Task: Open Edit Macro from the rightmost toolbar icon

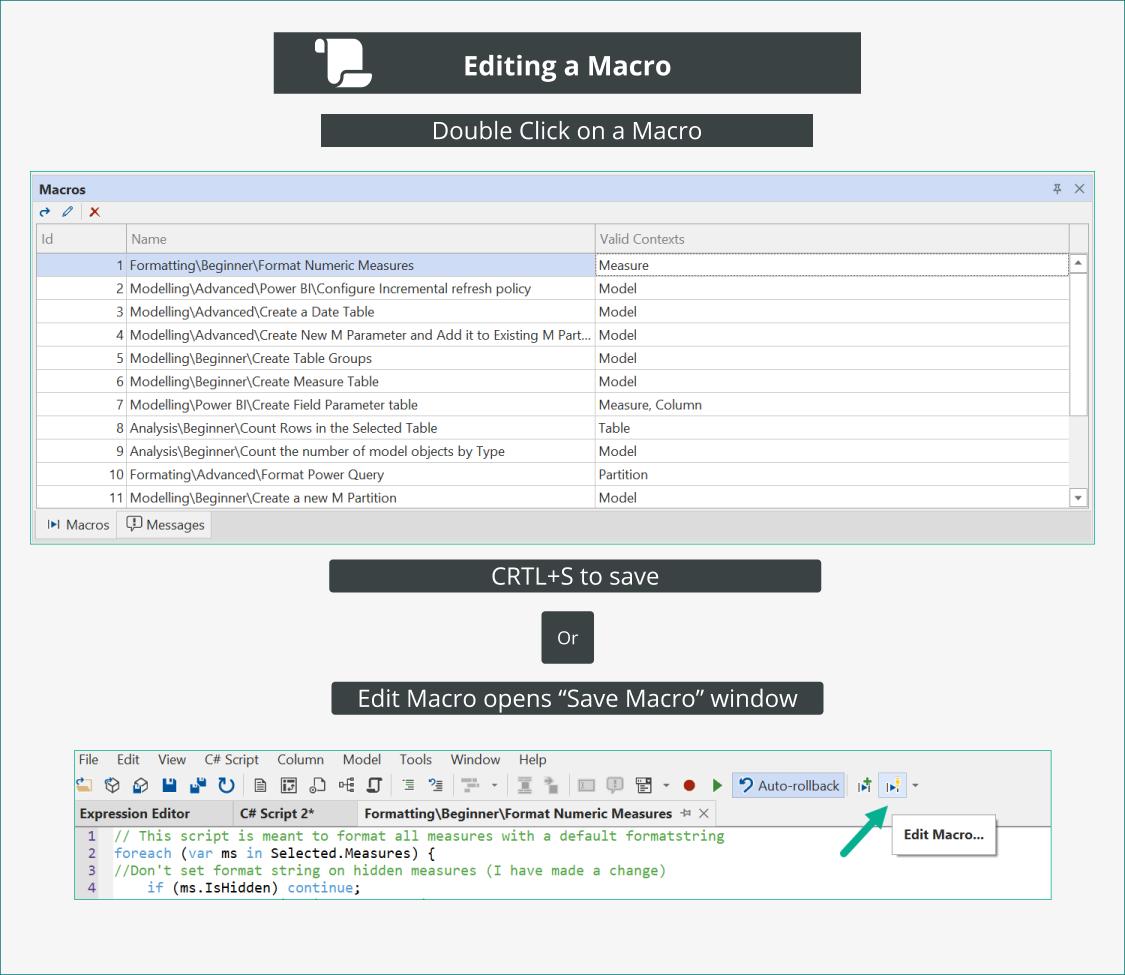Action: pos(892,785)
